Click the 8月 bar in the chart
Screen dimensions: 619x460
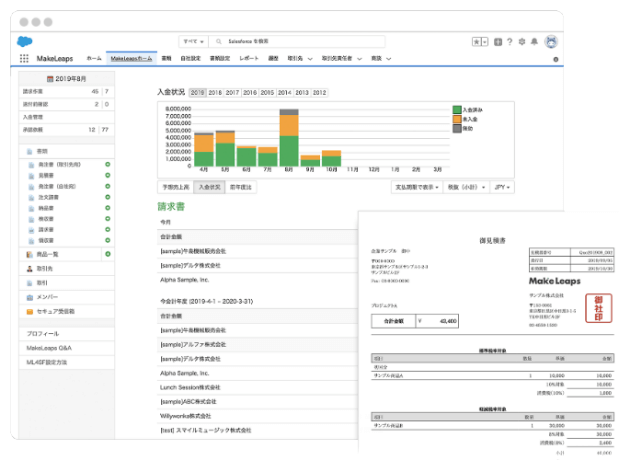[x=289, y=138]
